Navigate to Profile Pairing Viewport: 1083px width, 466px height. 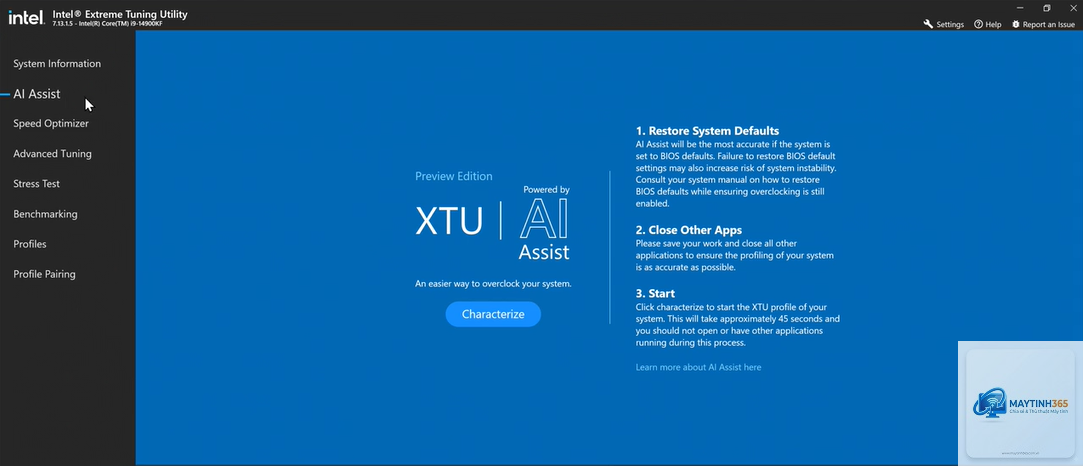tap(44, 274)
